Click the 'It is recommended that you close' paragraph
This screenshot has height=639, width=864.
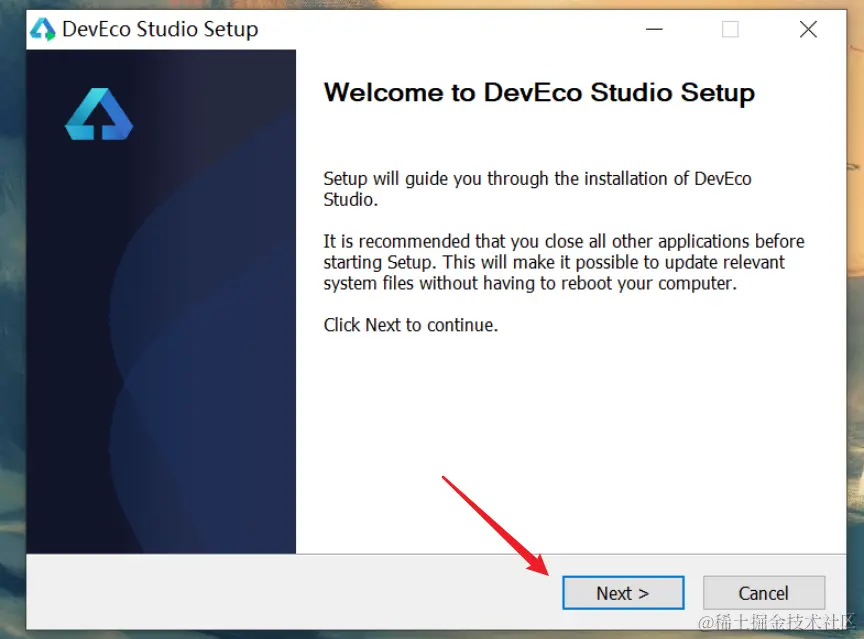point(564,262)
